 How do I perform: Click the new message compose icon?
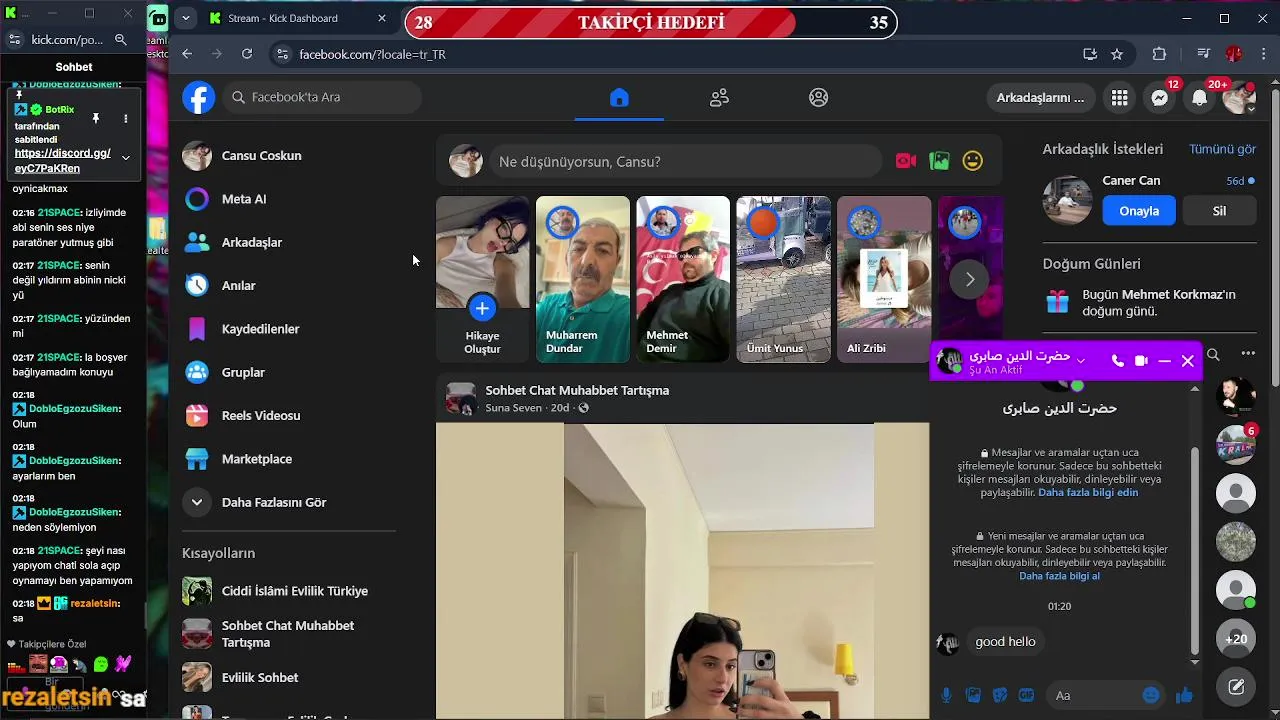point(1236,687)
